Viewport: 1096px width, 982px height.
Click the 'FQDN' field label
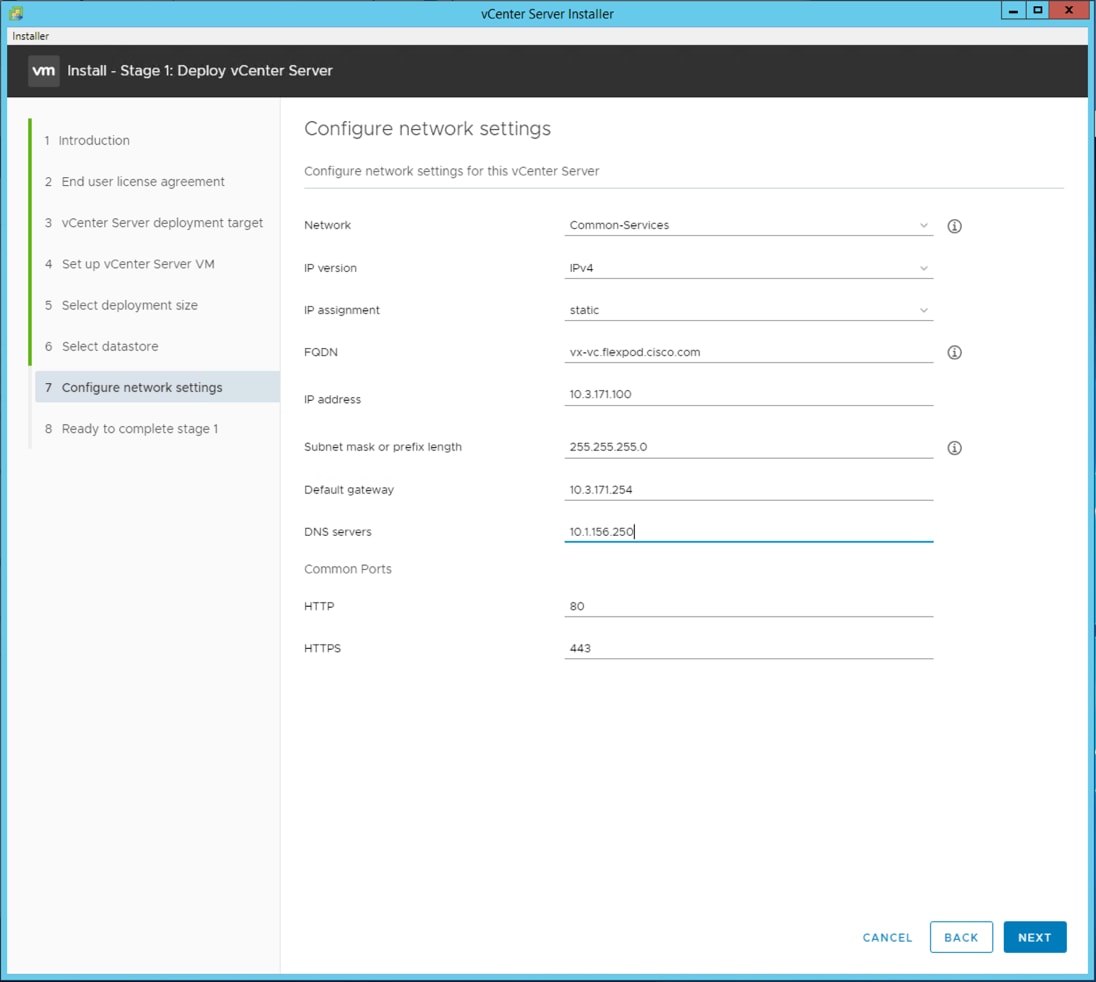pos(321,352)
